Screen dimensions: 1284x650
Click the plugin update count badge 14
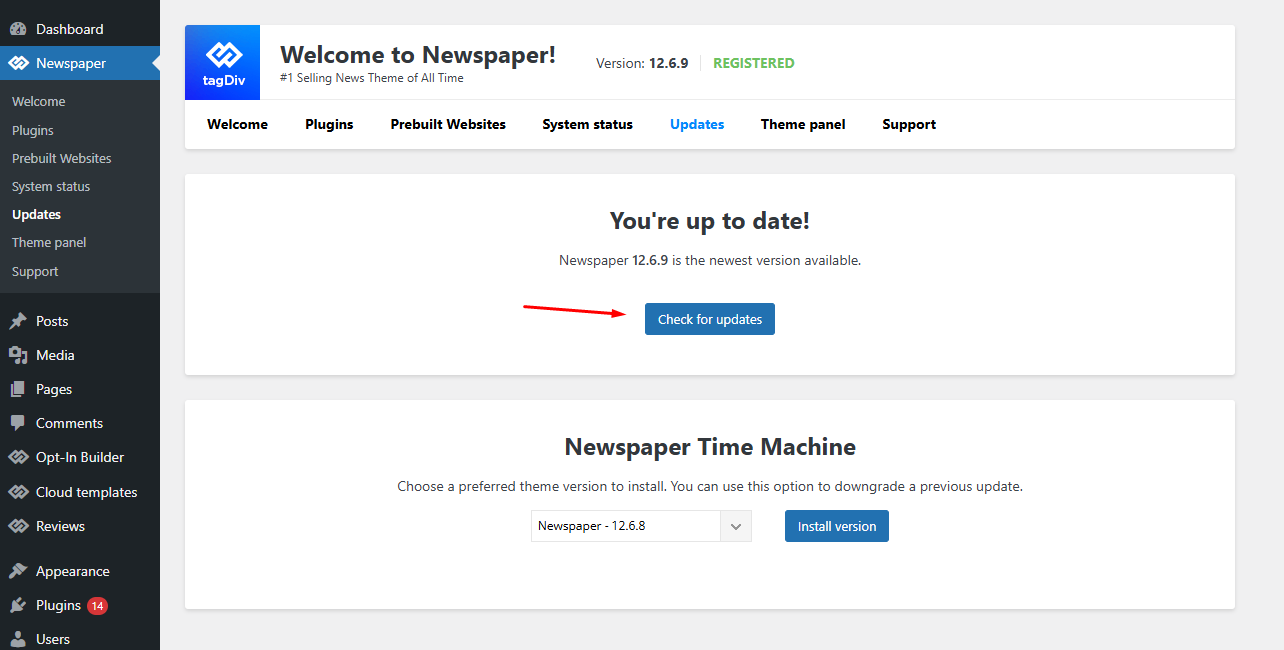pos(97,605)
